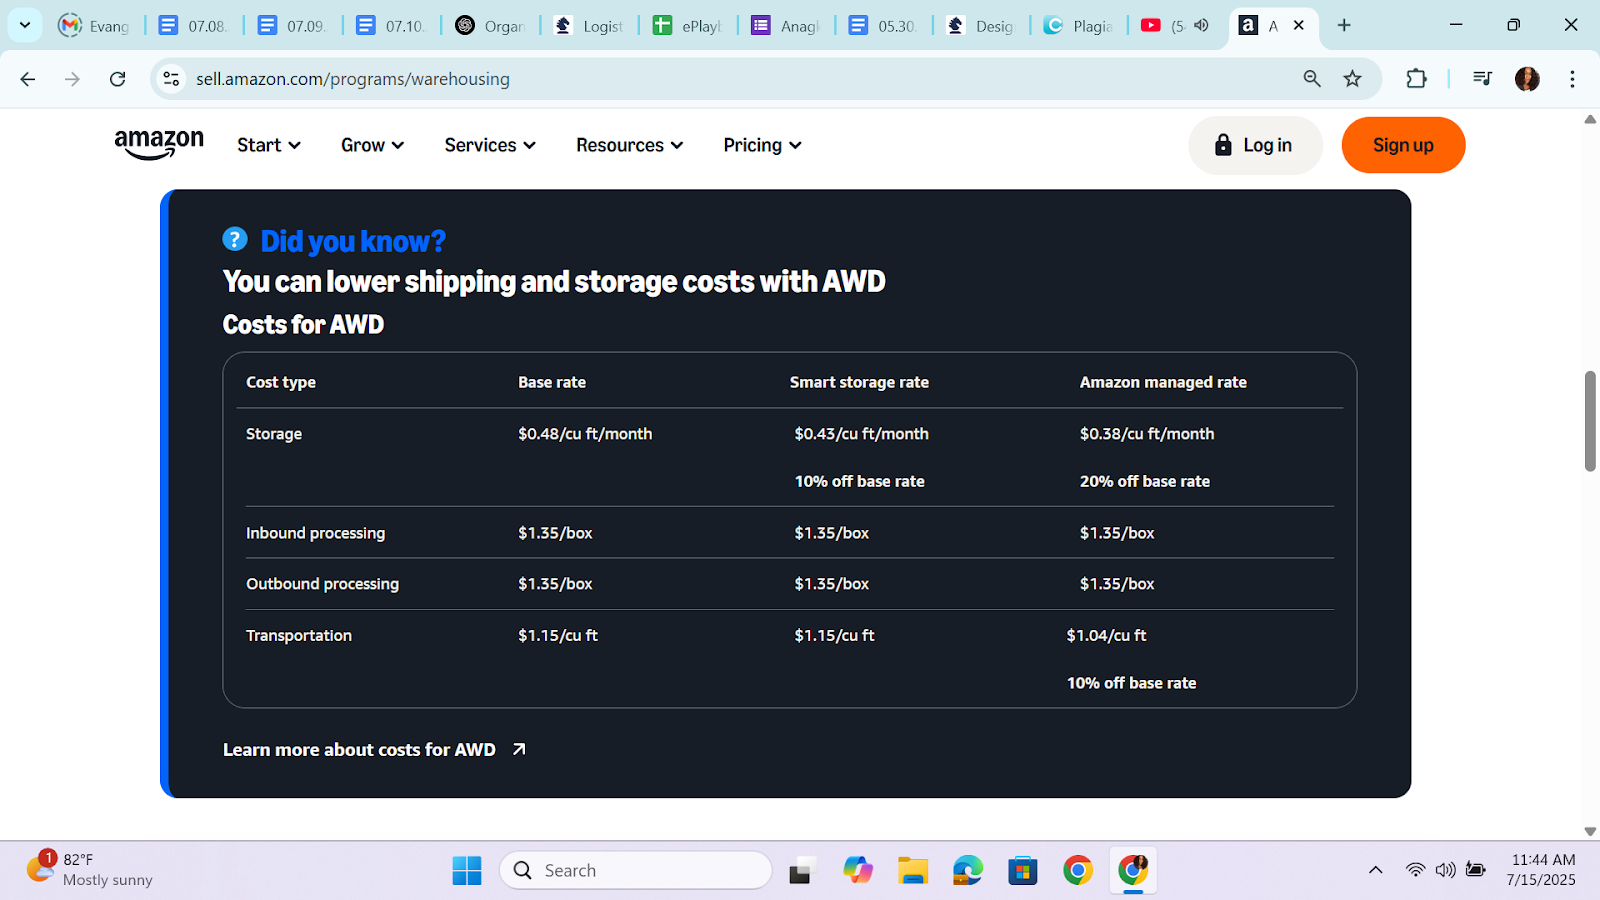Viewport: 1600px width, 900px height.
Task: Expand the Grow navigation menu
Action: point(372,145)
